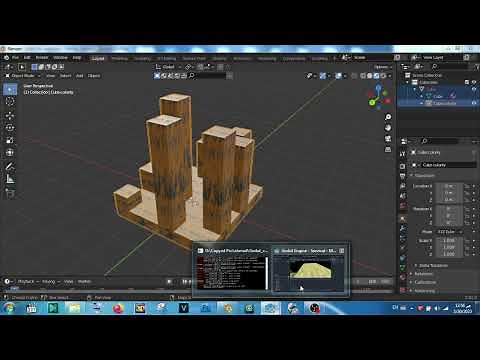Open the Material properties tab icon
Image resolution: width=480 pixels, height=360 pixels.
pyautogui.click(x=403, y=277)
